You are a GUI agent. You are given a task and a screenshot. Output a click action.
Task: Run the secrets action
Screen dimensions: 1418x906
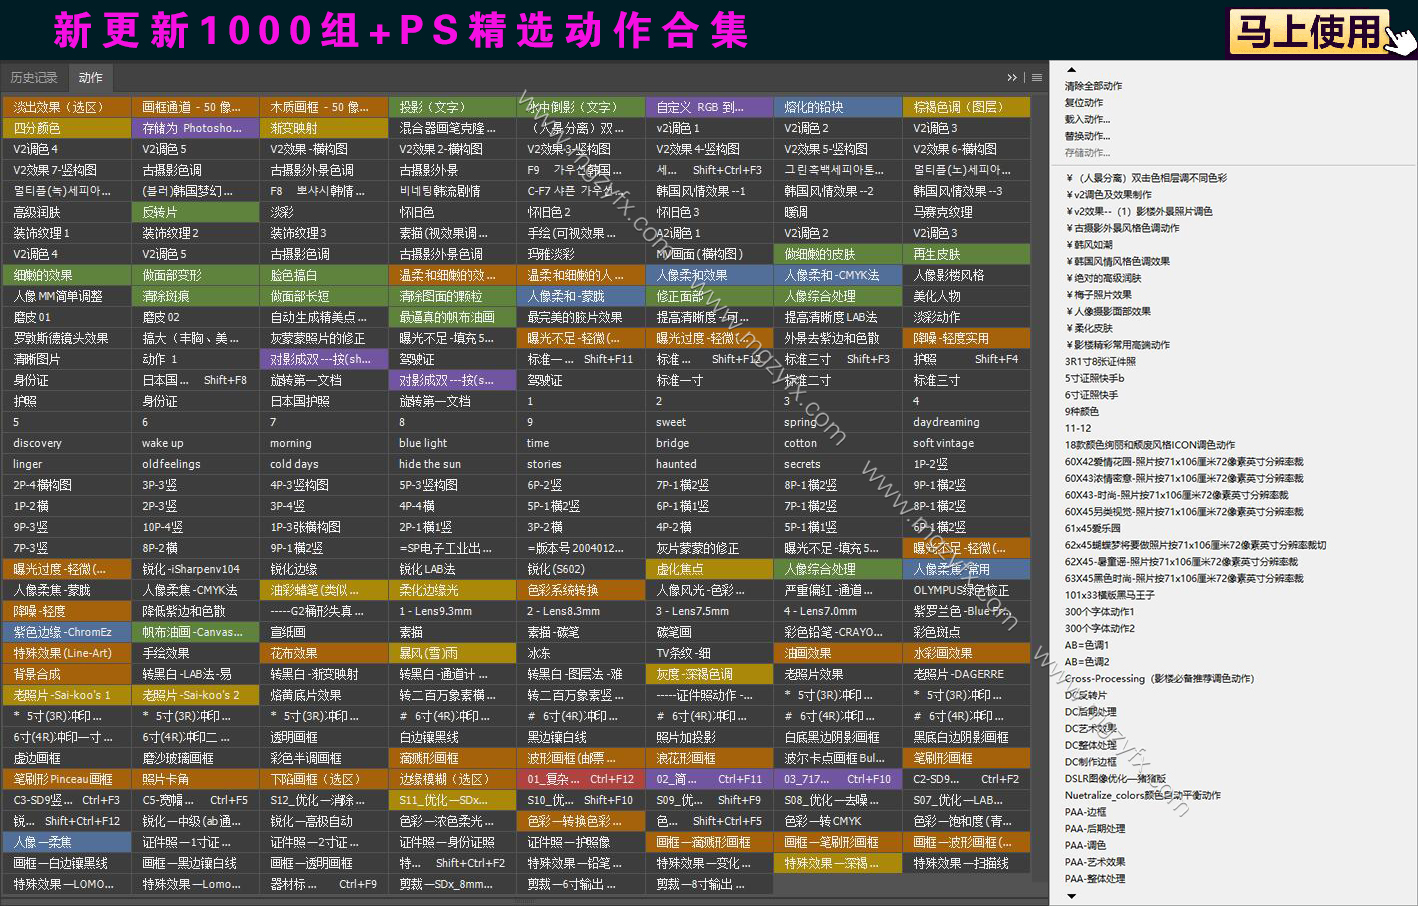[x=838, y=464]
